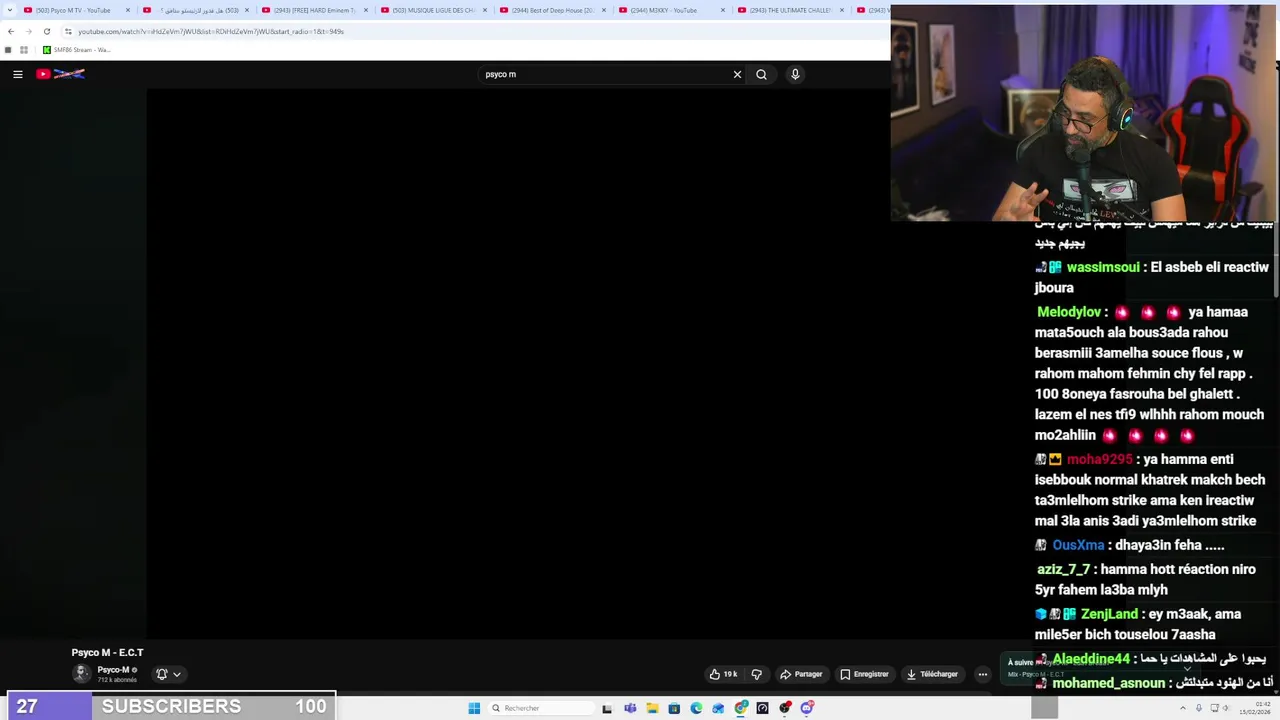Click the Télécharger download button
Image resolution: width=1280 pixels, height=720 pixels.
[932, 674]
